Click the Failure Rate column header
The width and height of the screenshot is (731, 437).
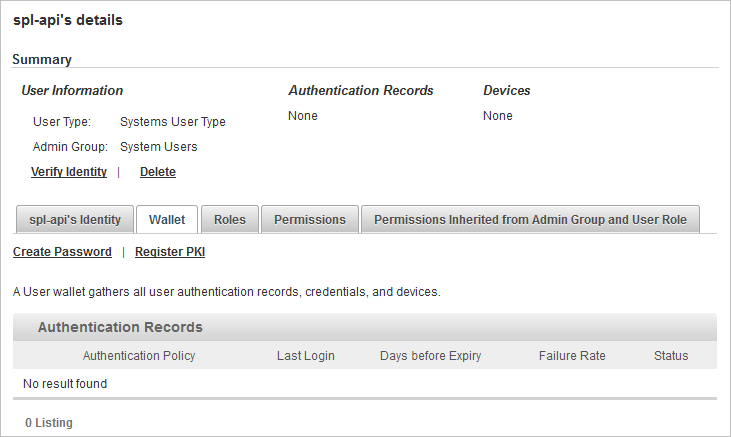pyautogui.click(x=572, y=355)
